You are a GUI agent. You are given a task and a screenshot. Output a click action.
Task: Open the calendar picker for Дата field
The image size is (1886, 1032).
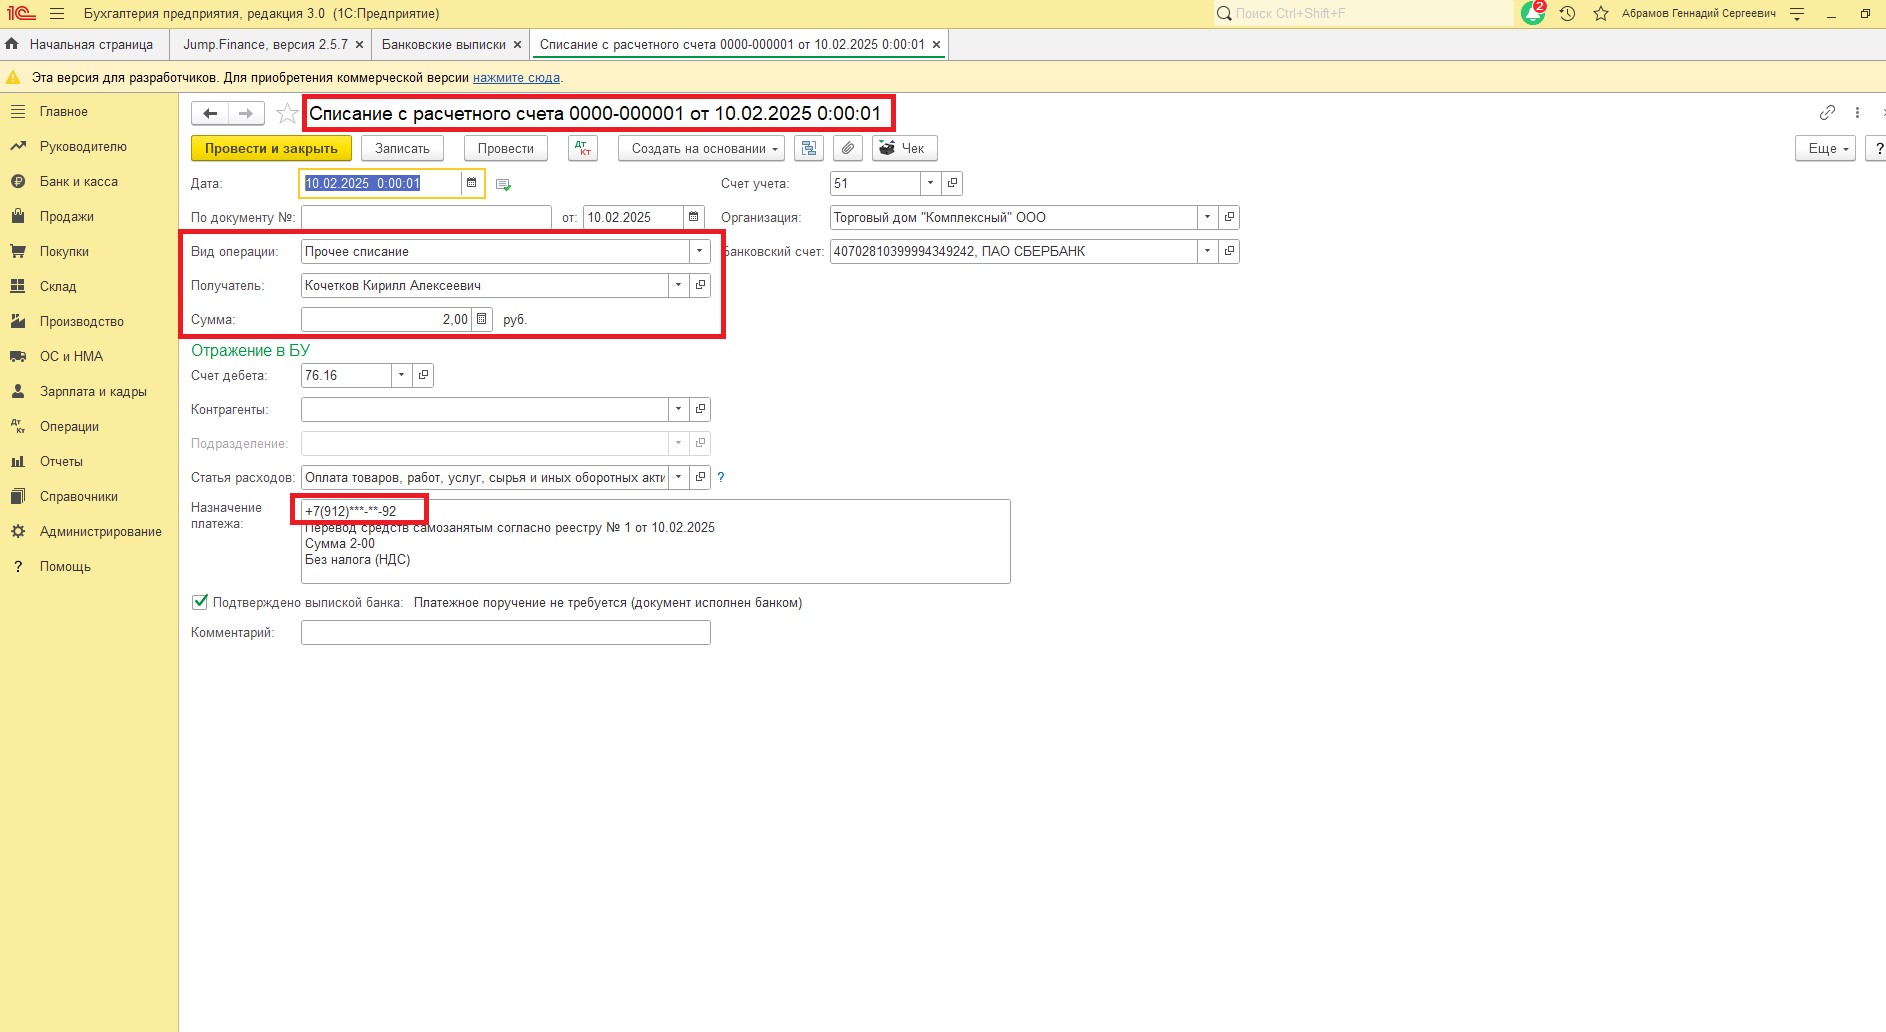(x=471, y=183)
